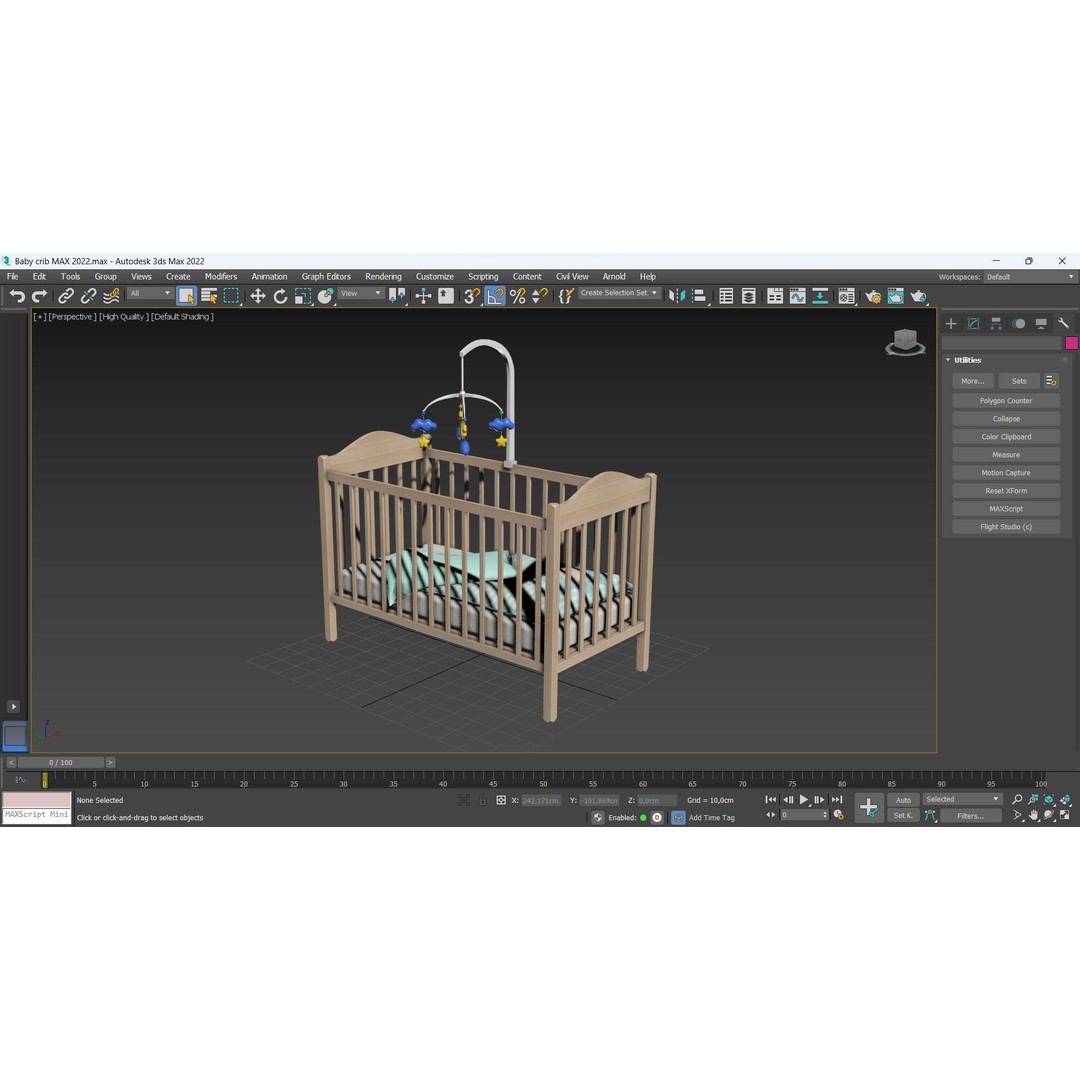Select the Select and Move tool
This screenshot has height=1080, width=1080.
257,294
